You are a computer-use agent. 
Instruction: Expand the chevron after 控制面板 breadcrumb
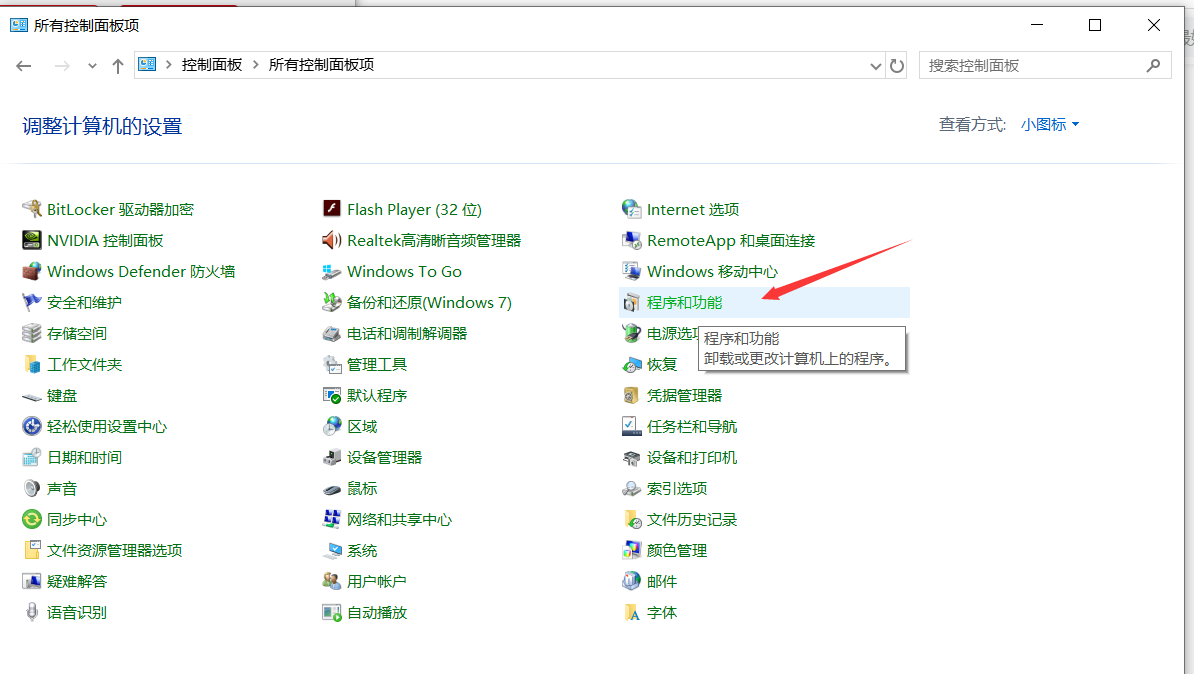click(x=256, y=65)
